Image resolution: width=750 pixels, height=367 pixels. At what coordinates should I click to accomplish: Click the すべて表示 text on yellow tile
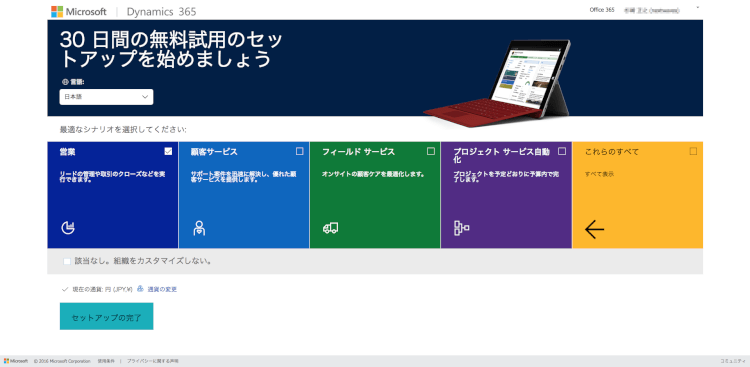click(599, 174)
